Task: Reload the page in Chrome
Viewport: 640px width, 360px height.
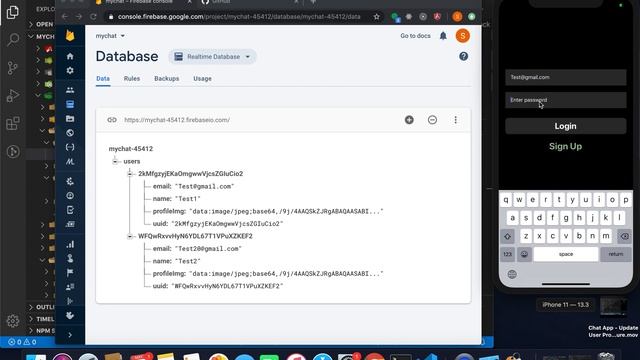Action: pos(93,17)
